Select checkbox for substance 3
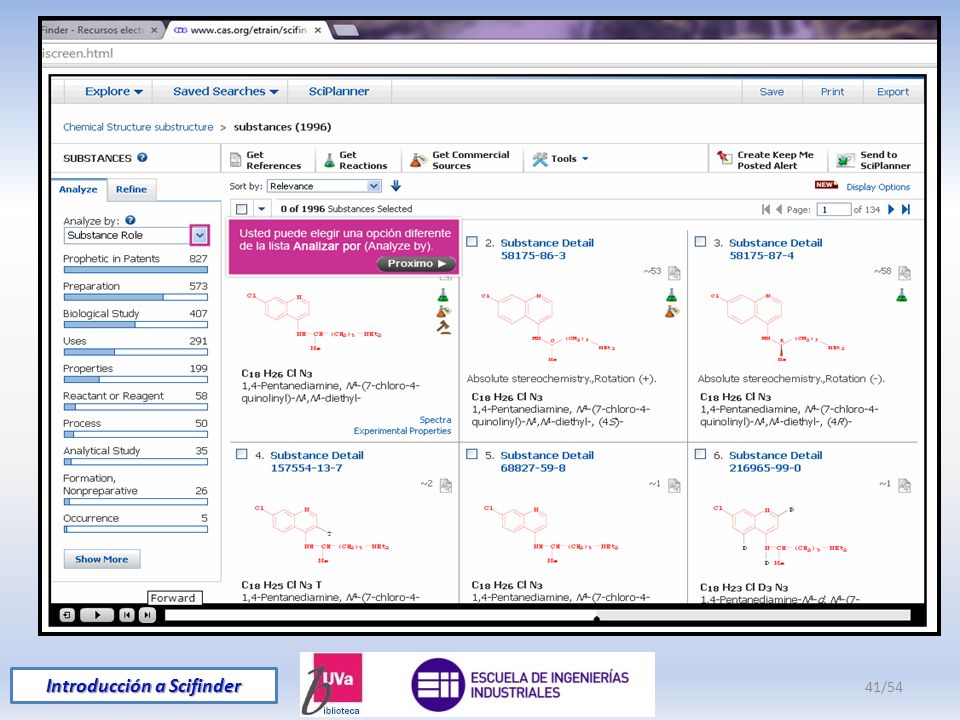 700,242
